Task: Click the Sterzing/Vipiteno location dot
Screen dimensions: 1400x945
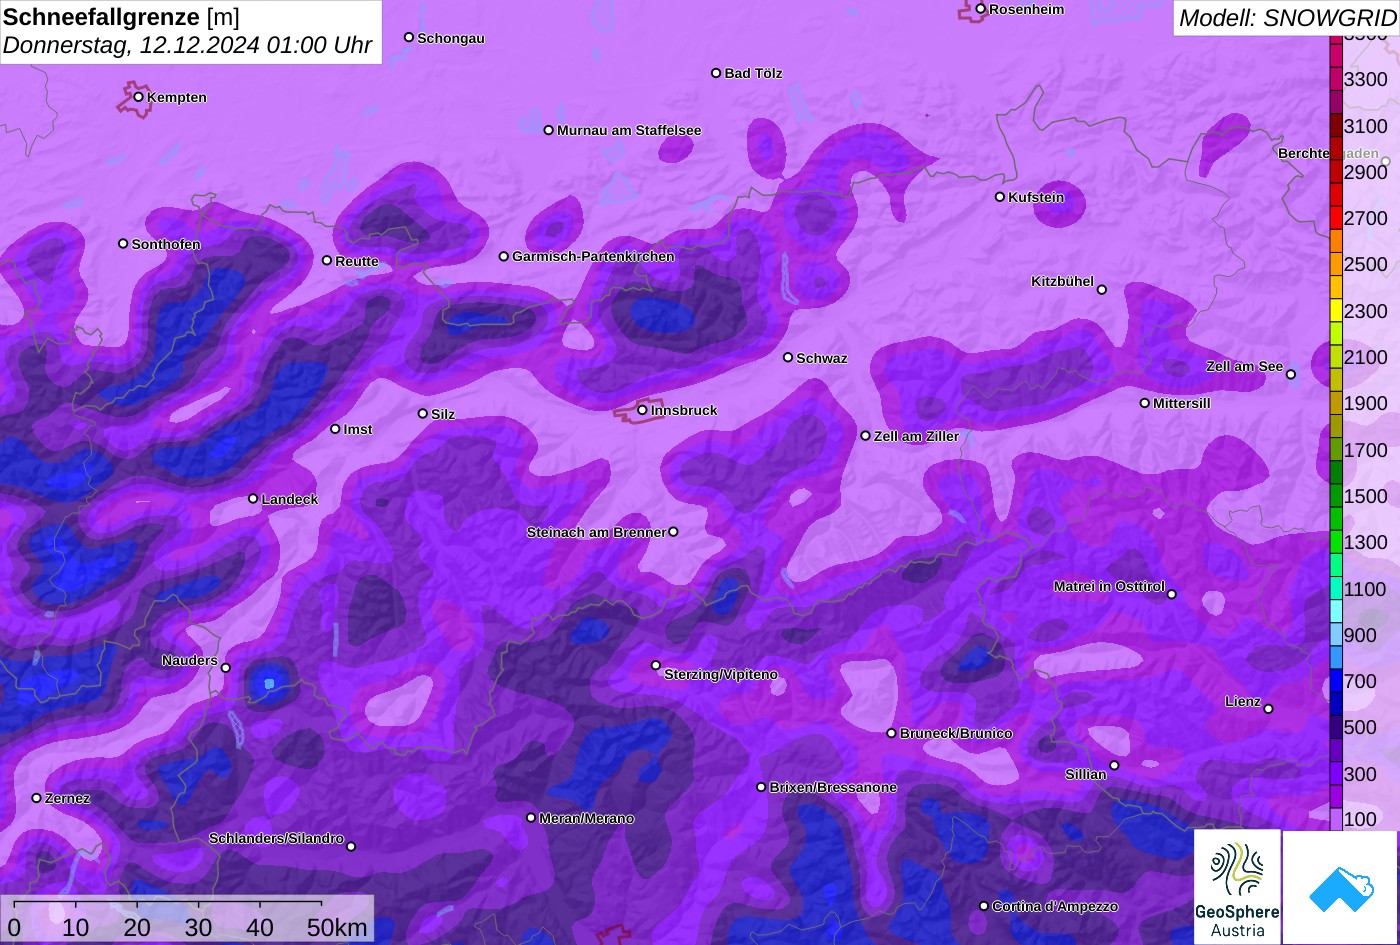Action: (x=655, y=665)
